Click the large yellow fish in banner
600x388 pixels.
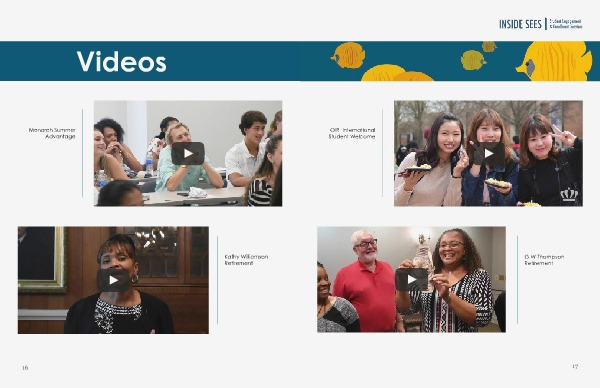coord(554,61)
